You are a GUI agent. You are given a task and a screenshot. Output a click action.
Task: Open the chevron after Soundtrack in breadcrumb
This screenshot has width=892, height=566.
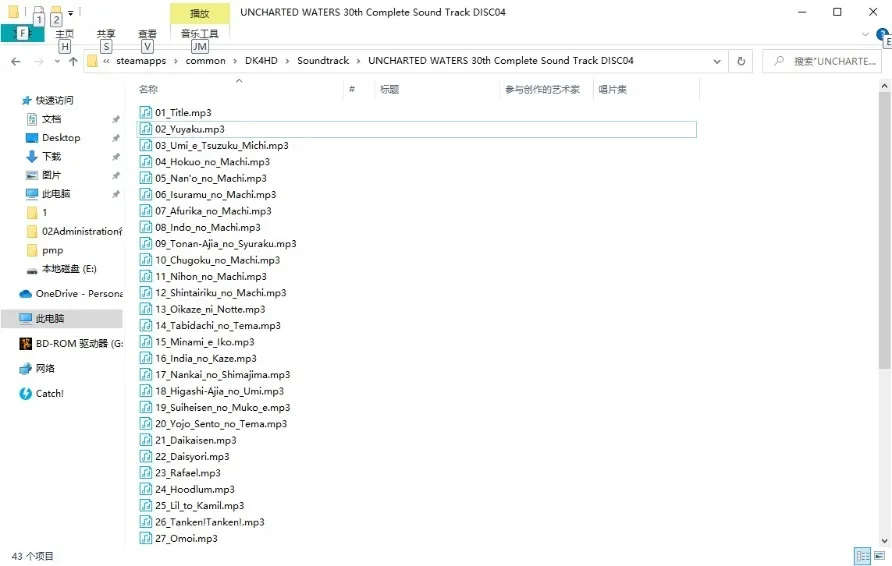(x=359, y=61)
